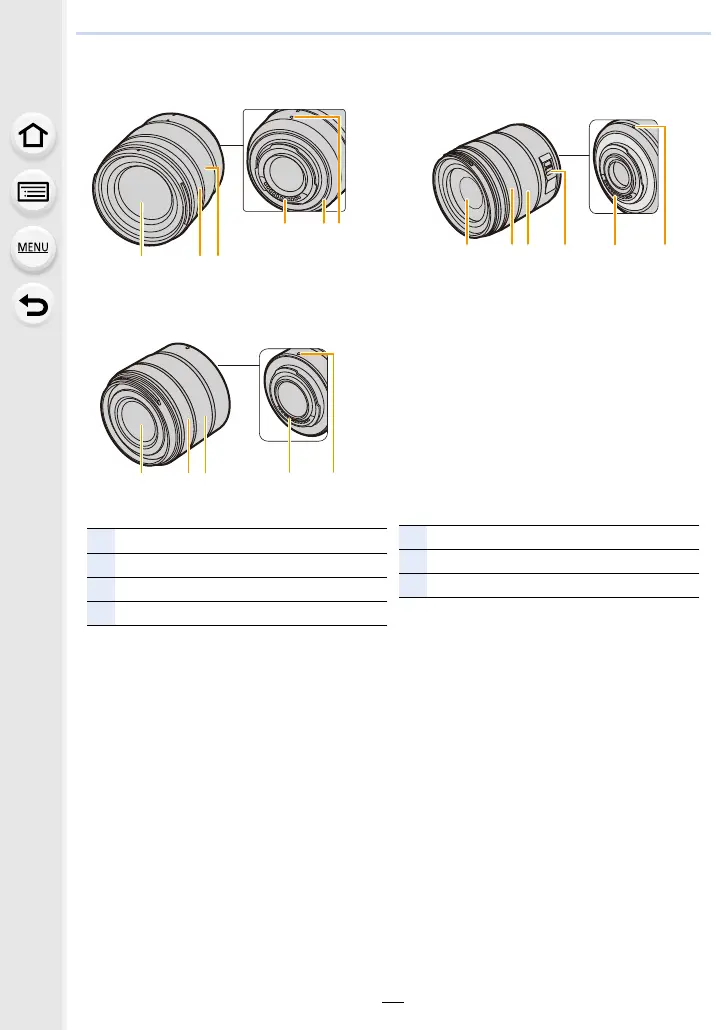Go to the Home page icon

(x=33, y=135)
